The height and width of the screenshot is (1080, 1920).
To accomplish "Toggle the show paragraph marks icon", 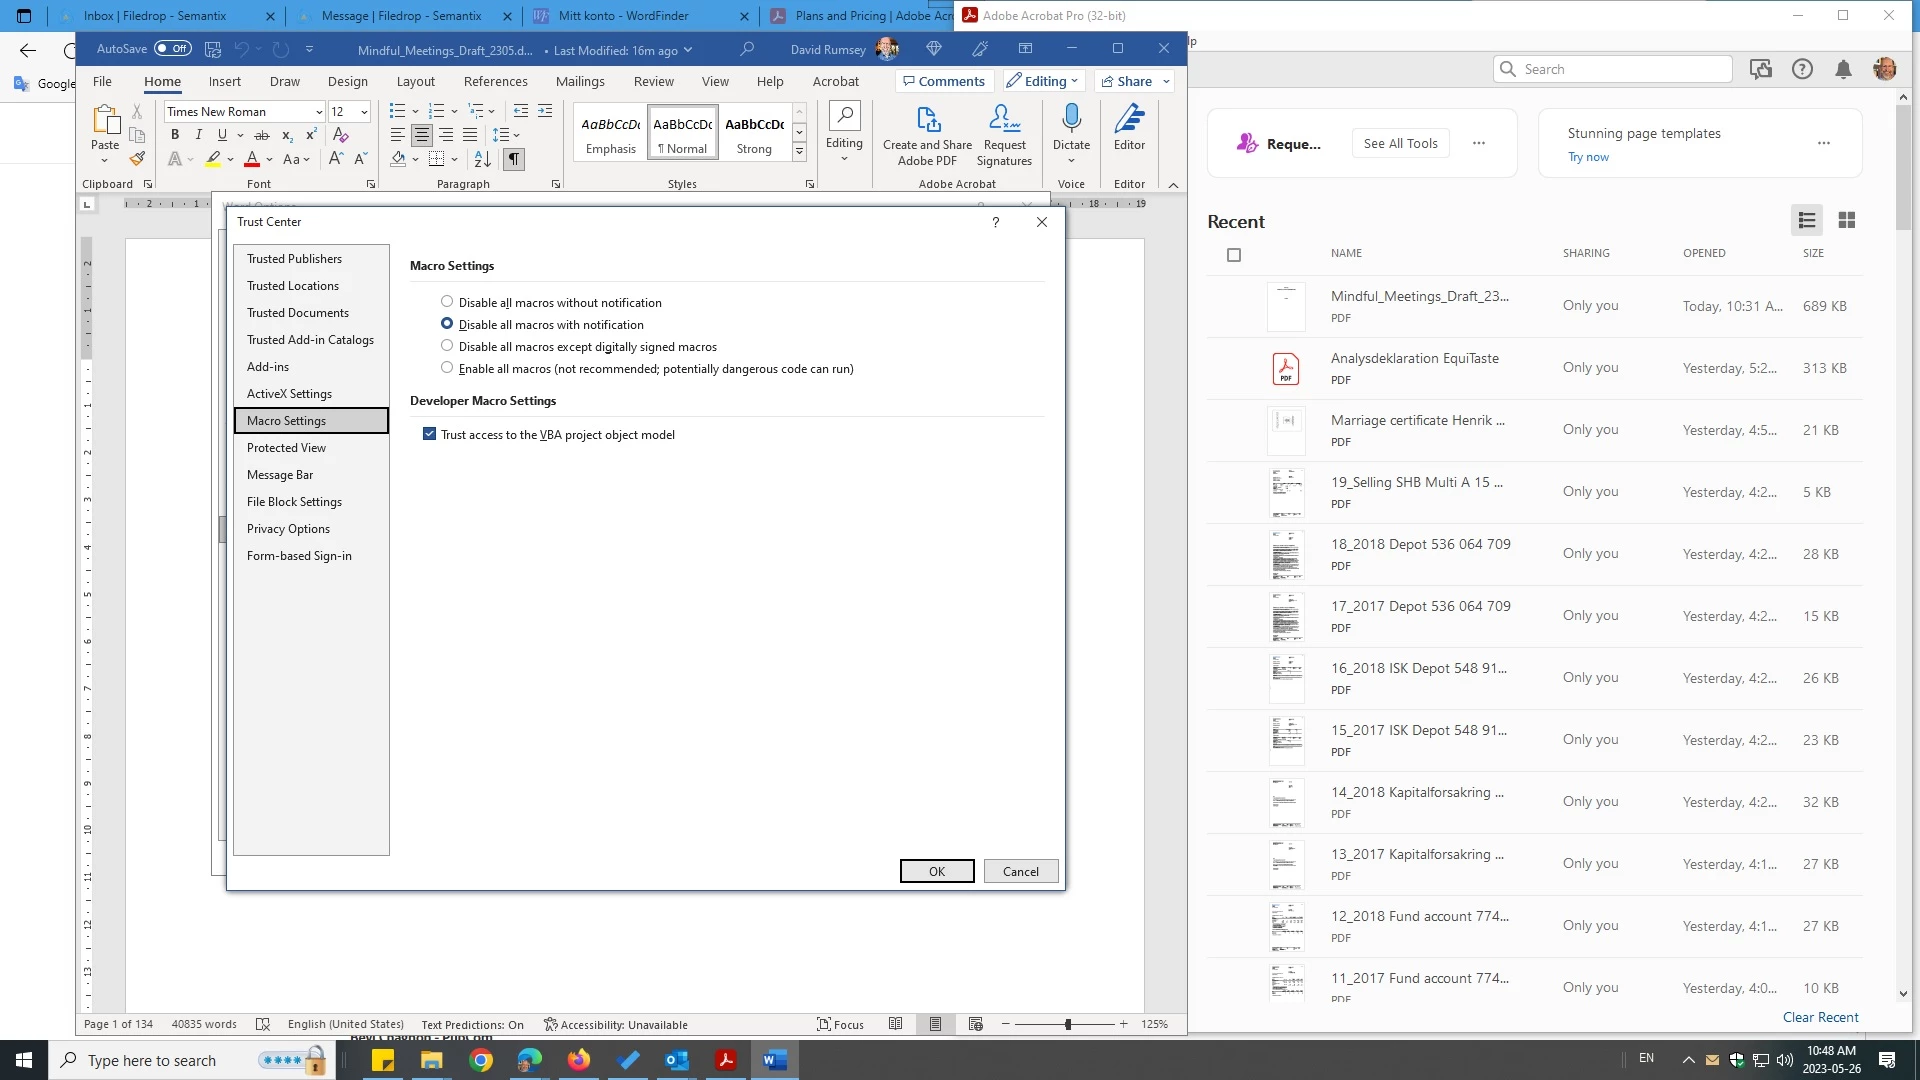I will coord(513,159).
